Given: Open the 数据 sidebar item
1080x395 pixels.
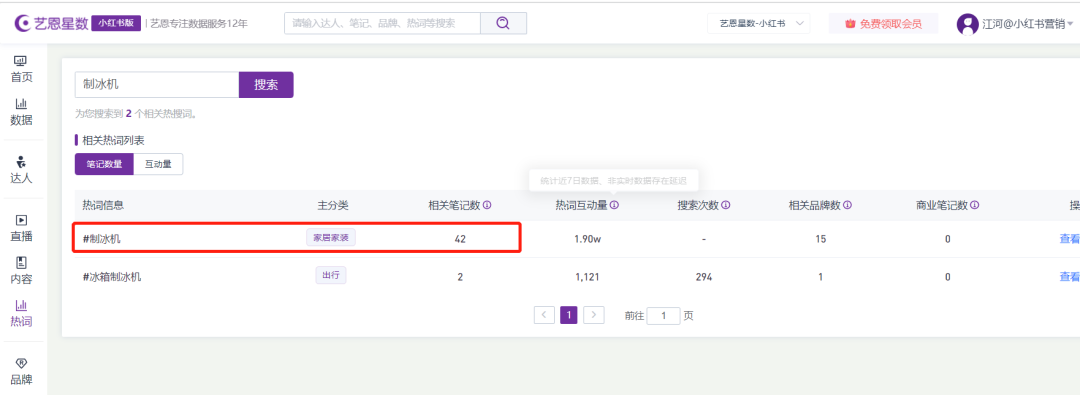Looking at the screenshot, I should (x=21, y=112).
